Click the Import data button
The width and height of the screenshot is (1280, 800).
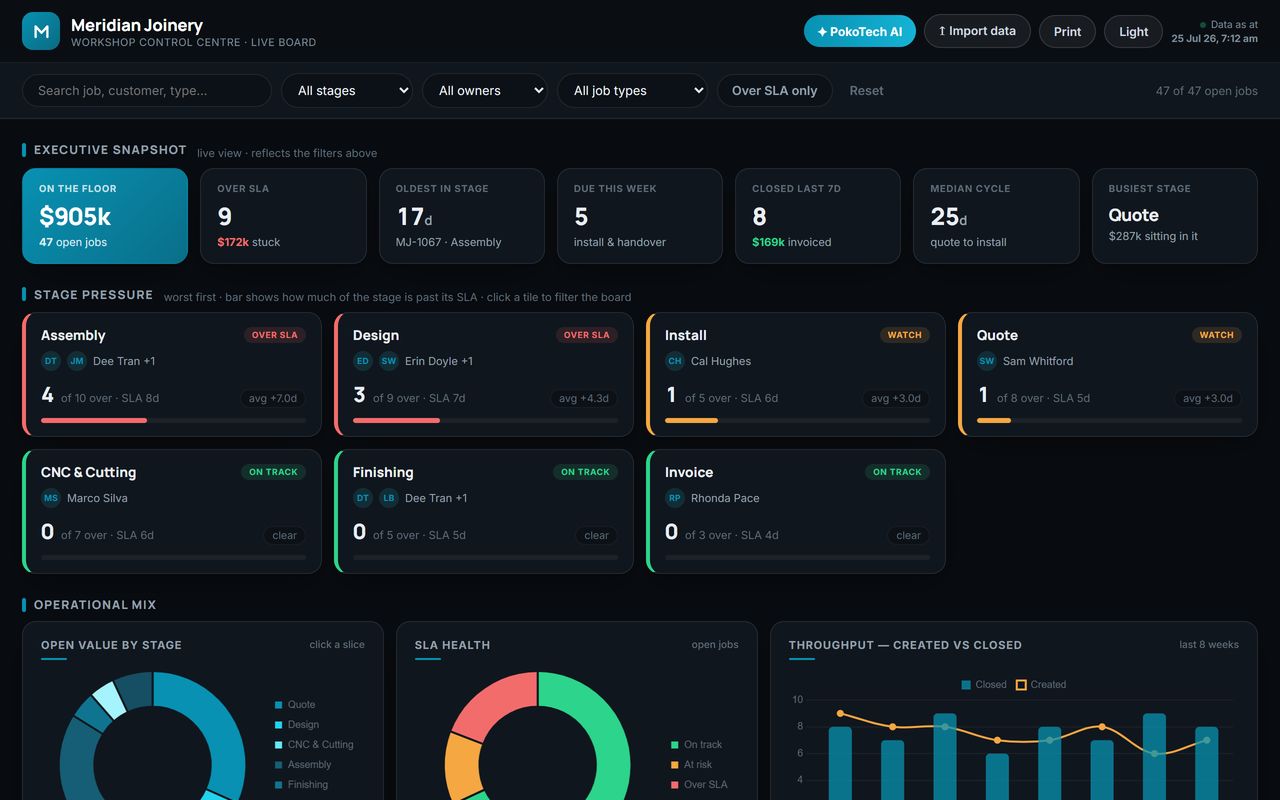click(x=976, y=31)
